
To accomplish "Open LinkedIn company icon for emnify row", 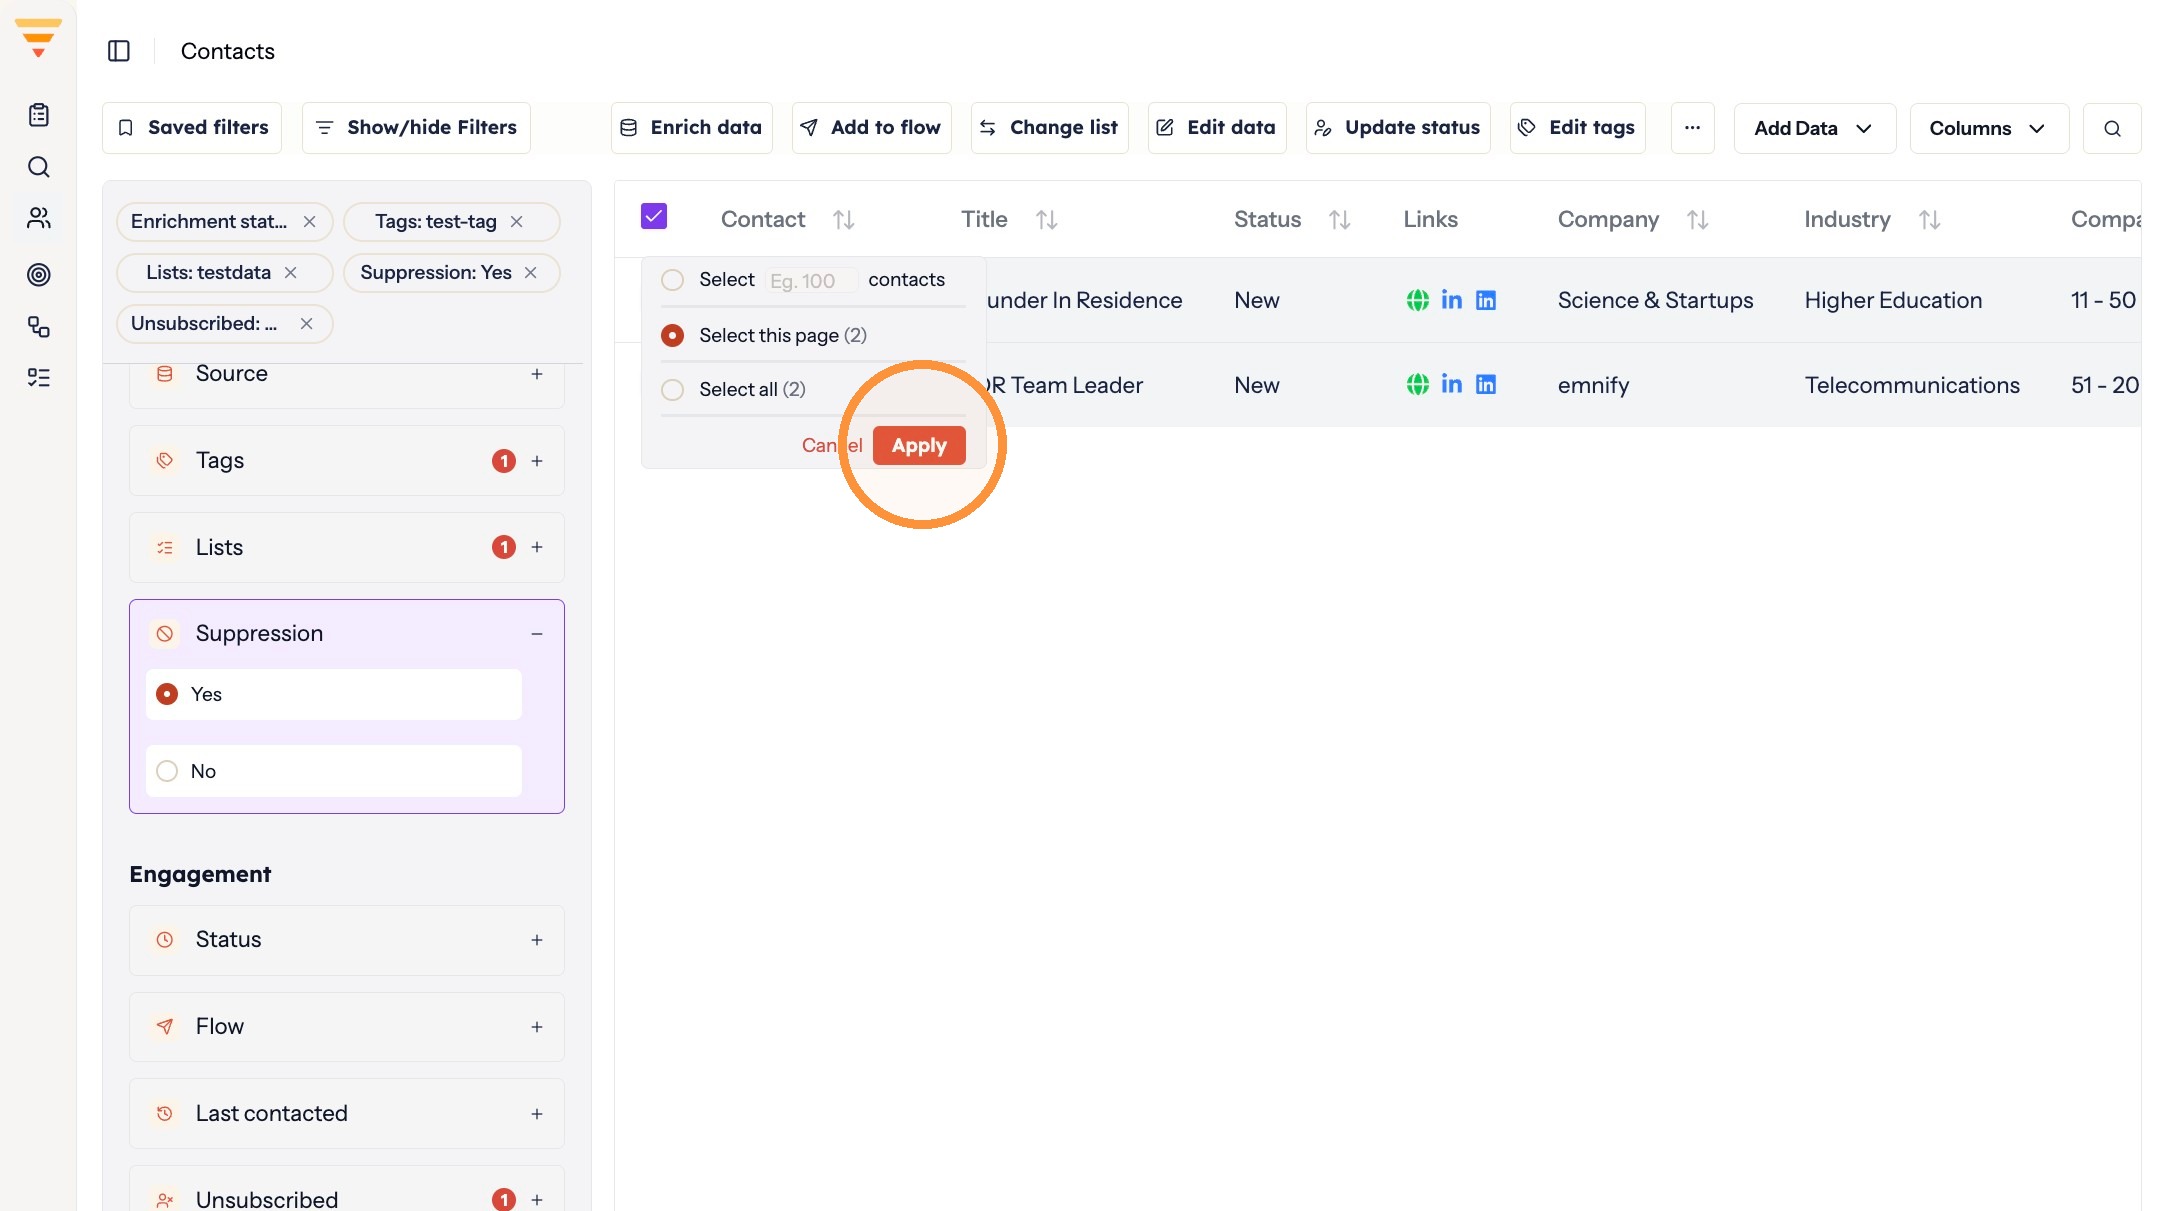I will pyautogui.click(x=1486, y=384).
